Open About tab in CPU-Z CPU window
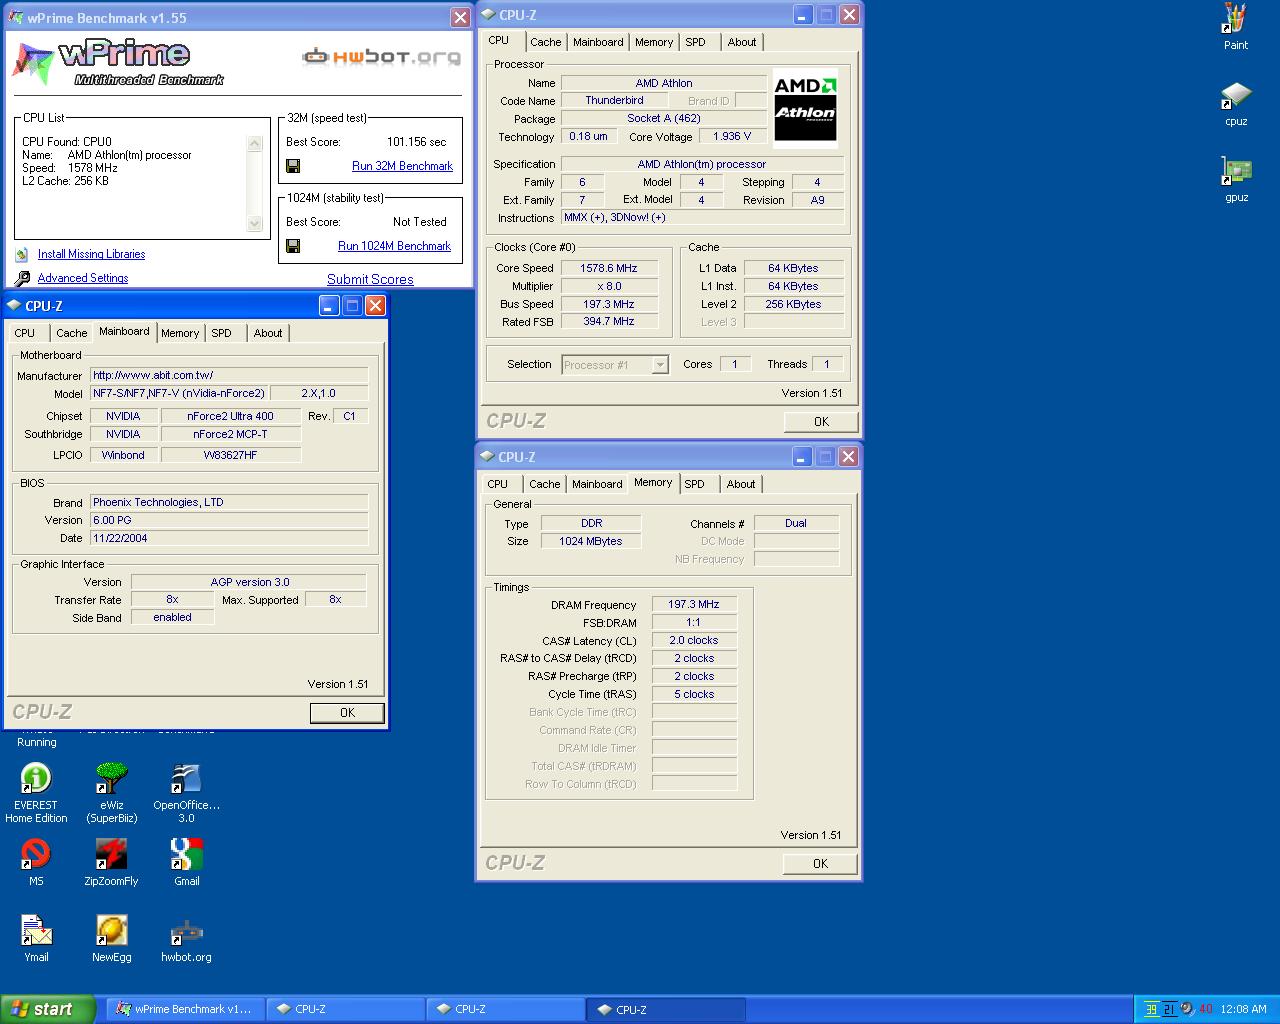 (x=742, y=42)
